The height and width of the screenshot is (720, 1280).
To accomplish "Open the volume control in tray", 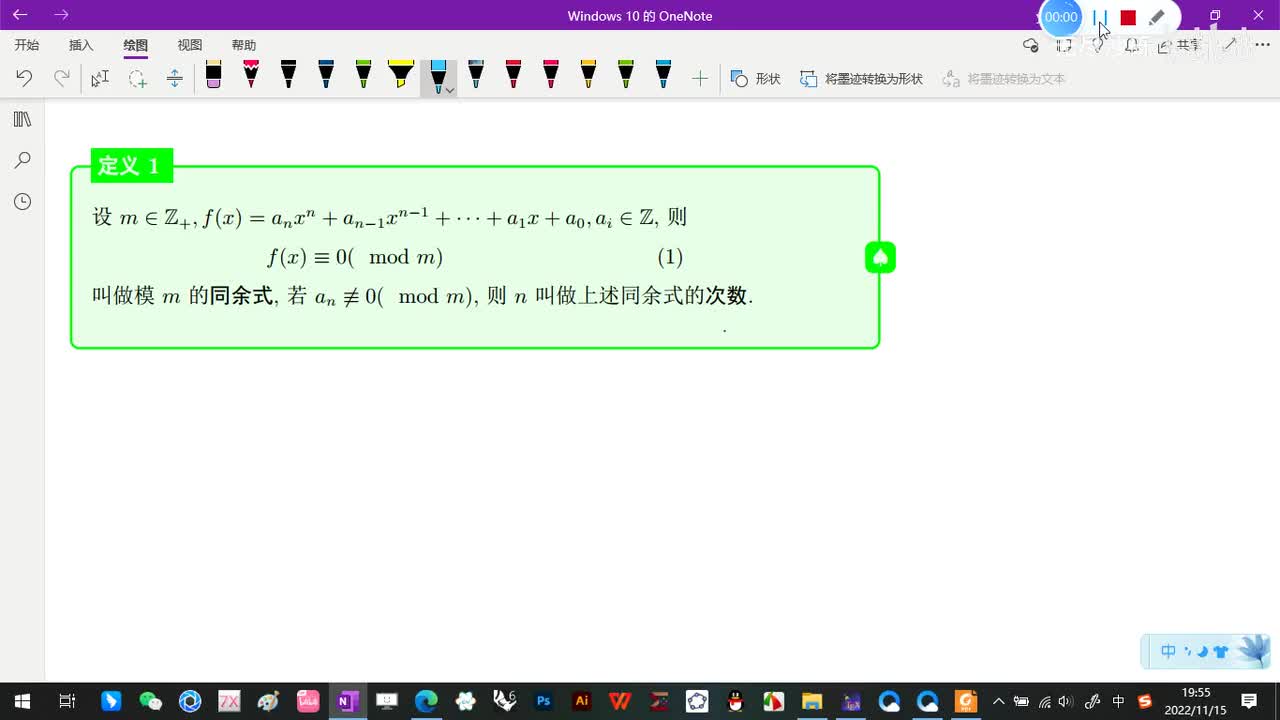I will coord(1066,701).
